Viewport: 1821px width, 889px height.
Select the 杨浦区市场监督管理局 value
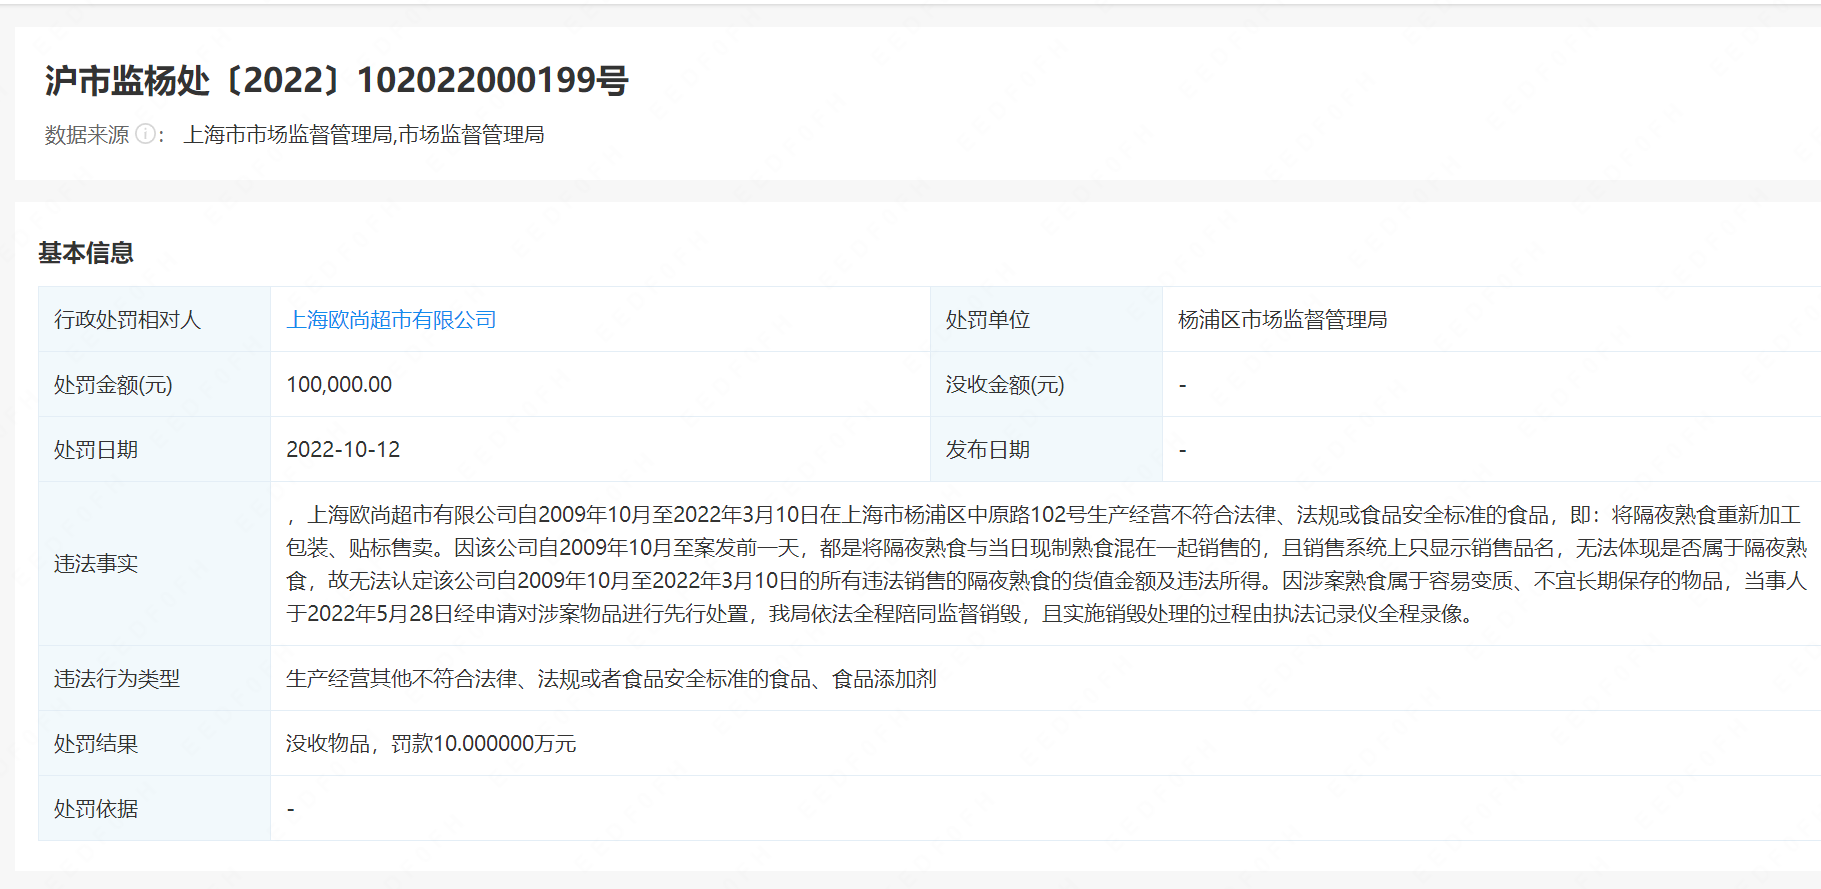pos(1282,320)
